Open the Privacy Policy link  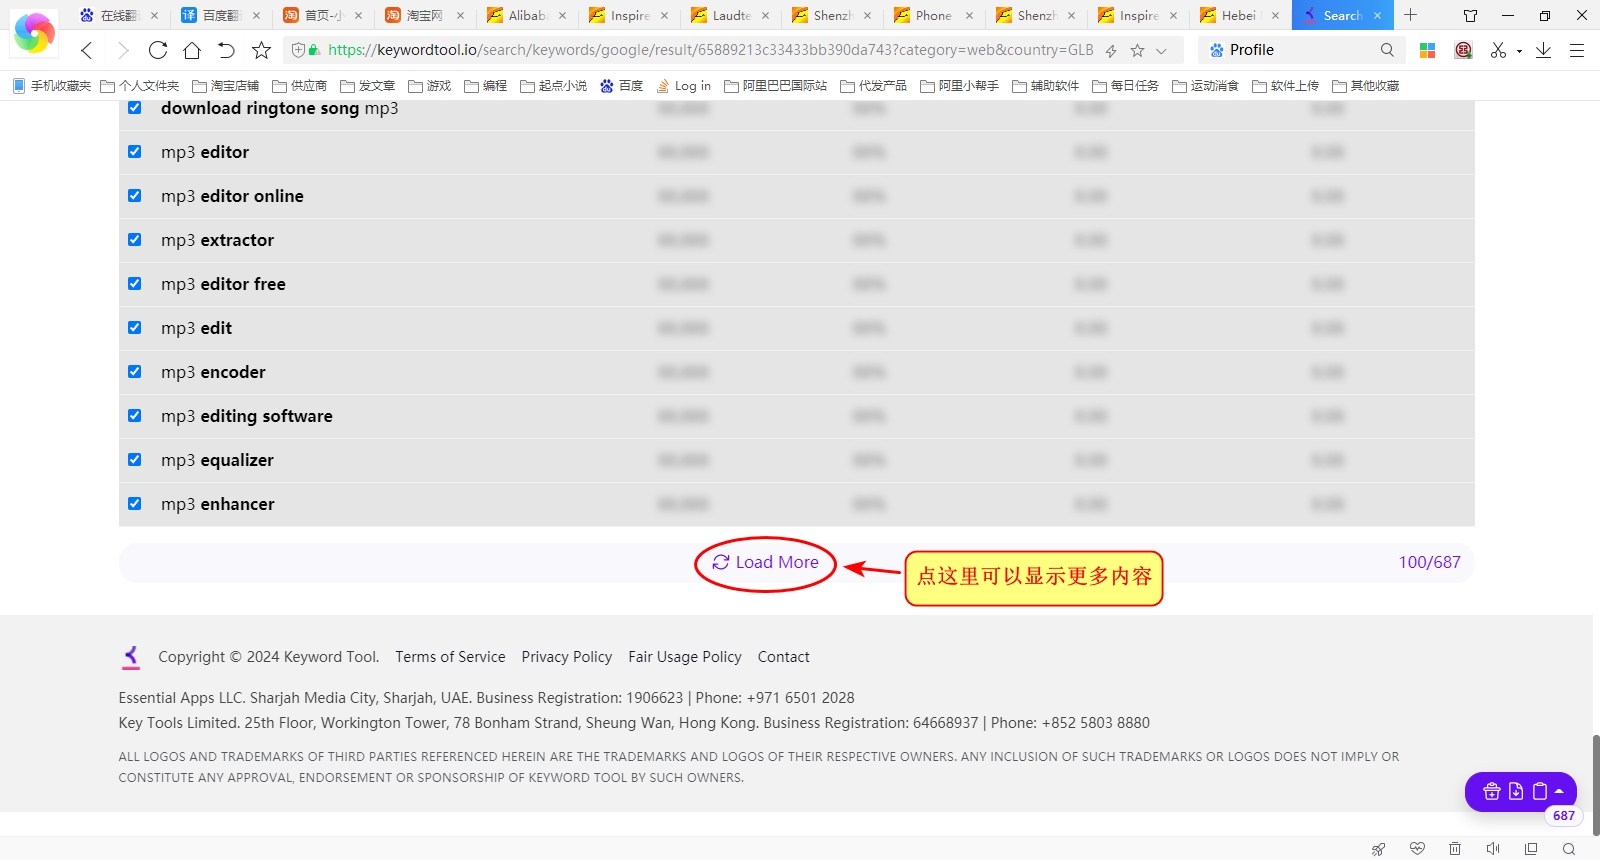(x=566, y=657)
